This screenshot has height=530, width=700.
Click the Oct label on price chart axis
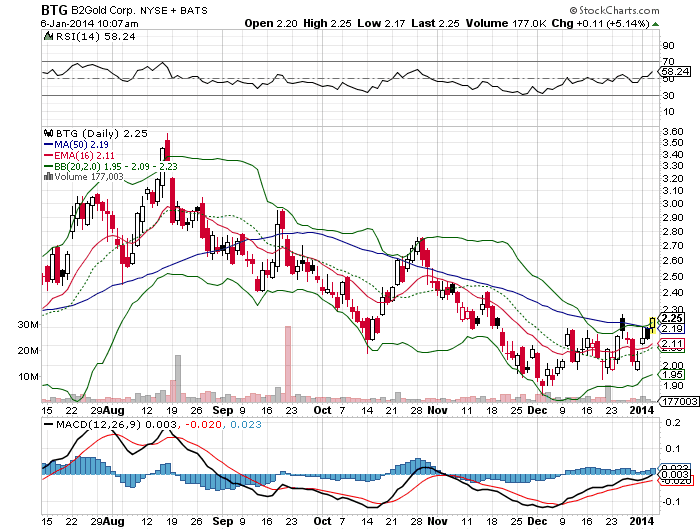322,410
